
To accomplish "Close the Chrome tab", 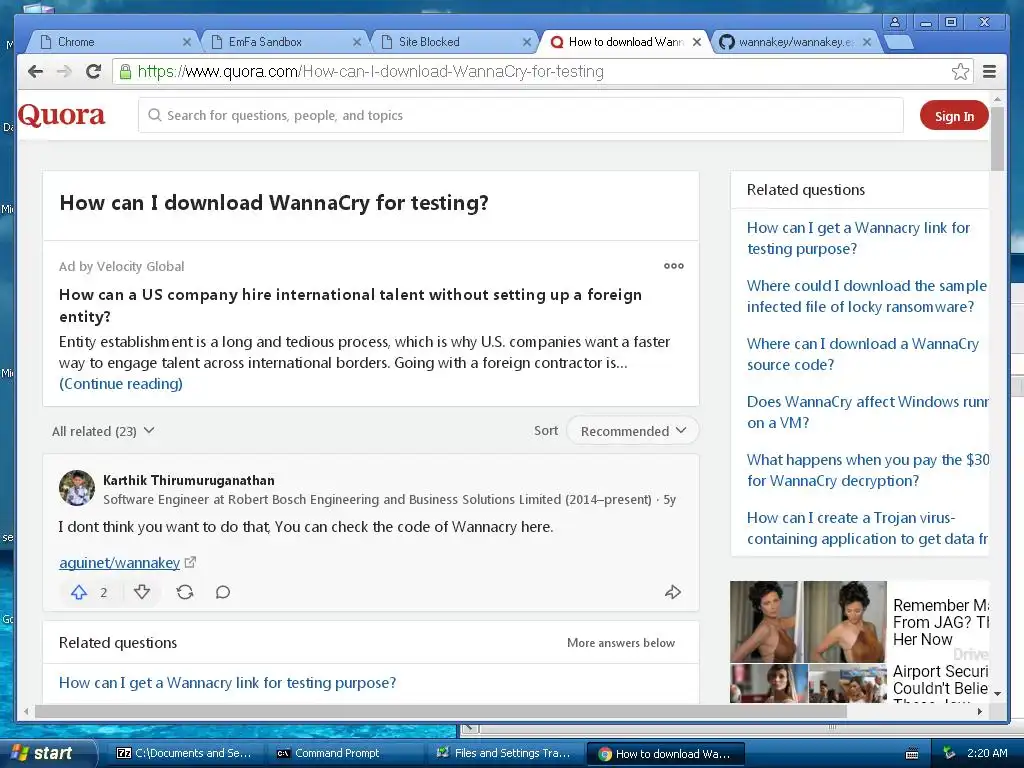I will (x=187, y=42).
